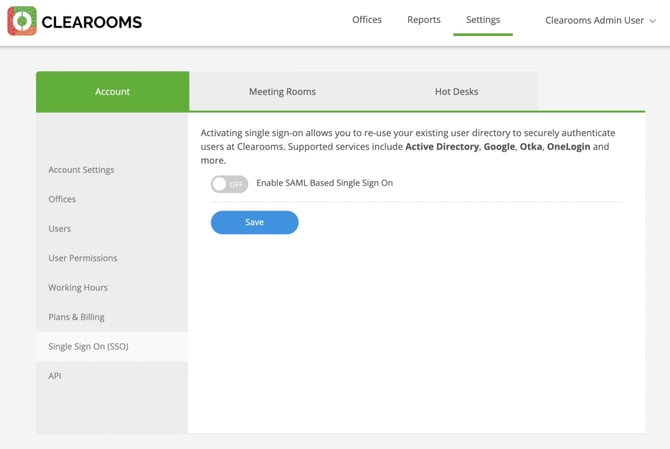Switch to the Meeting Rooms tab

(x=282, y=91)
